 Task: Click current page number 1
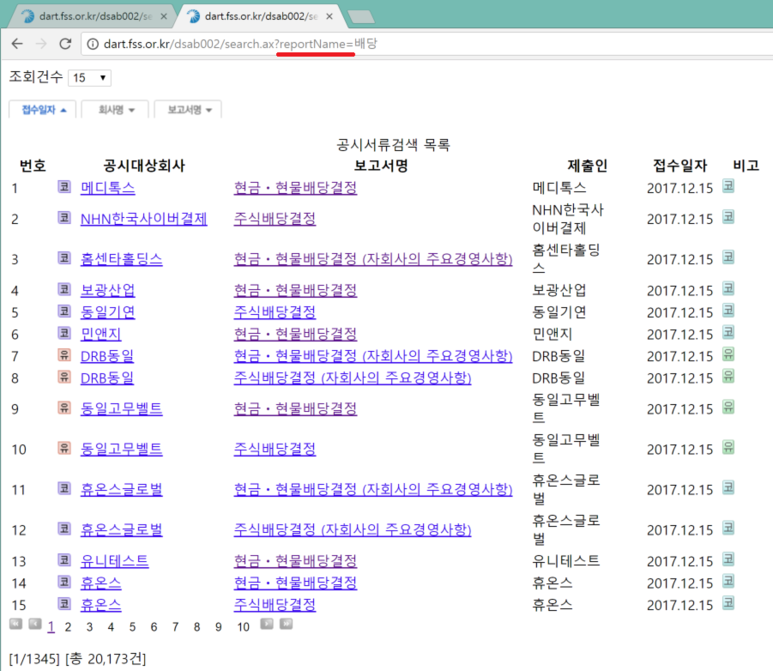click(51, 627)
